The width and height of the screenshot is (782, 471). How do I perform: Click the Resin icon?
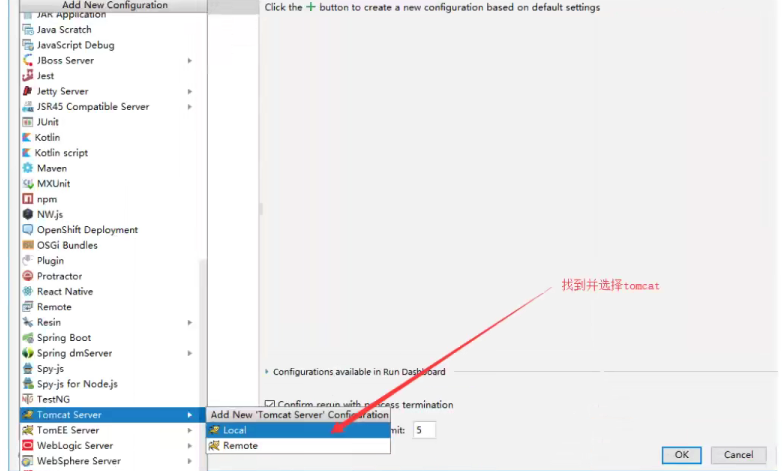pyautogui.click(x=28, y=322)
